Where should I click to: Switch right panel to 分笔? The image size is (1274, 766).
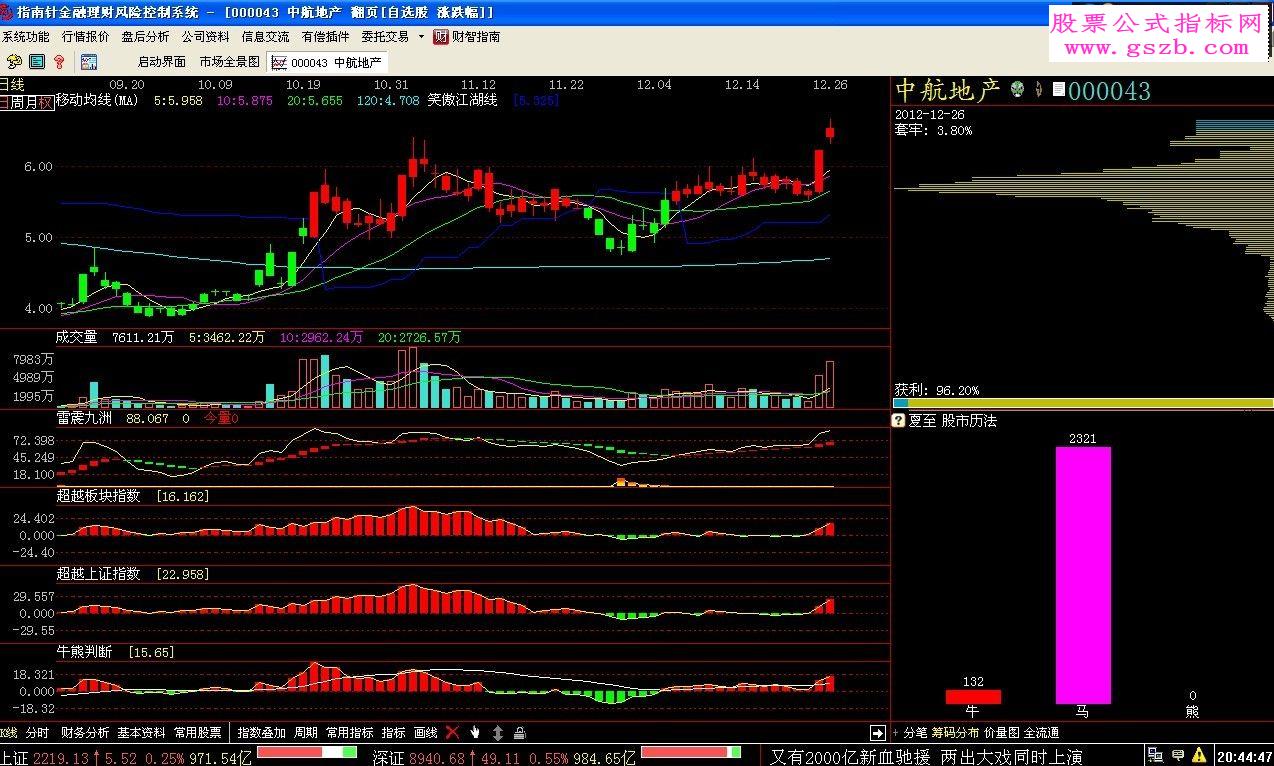[915, 733]
